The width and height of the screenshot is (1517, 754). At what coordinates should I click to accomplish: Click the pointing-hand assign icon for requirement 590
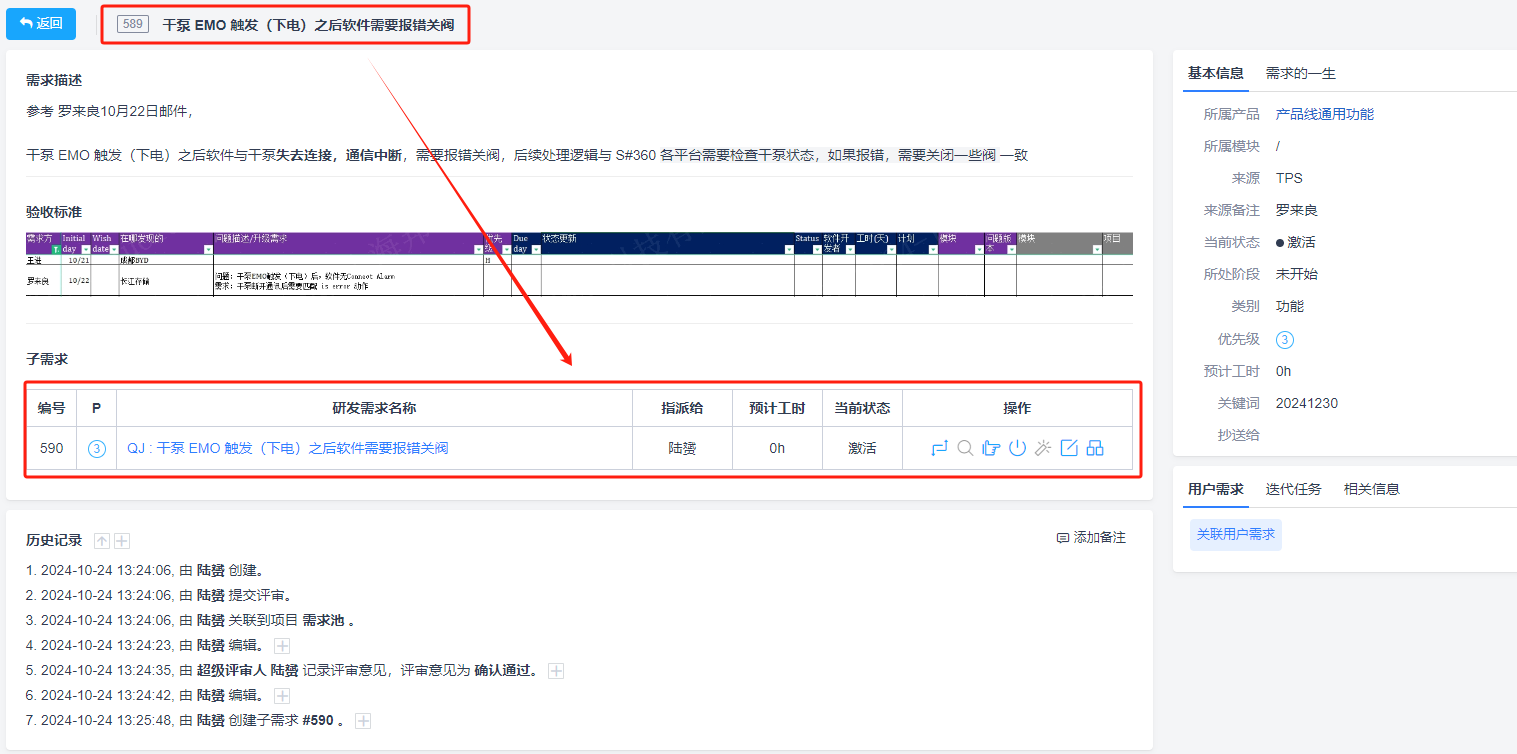click(x=991, y=448)
